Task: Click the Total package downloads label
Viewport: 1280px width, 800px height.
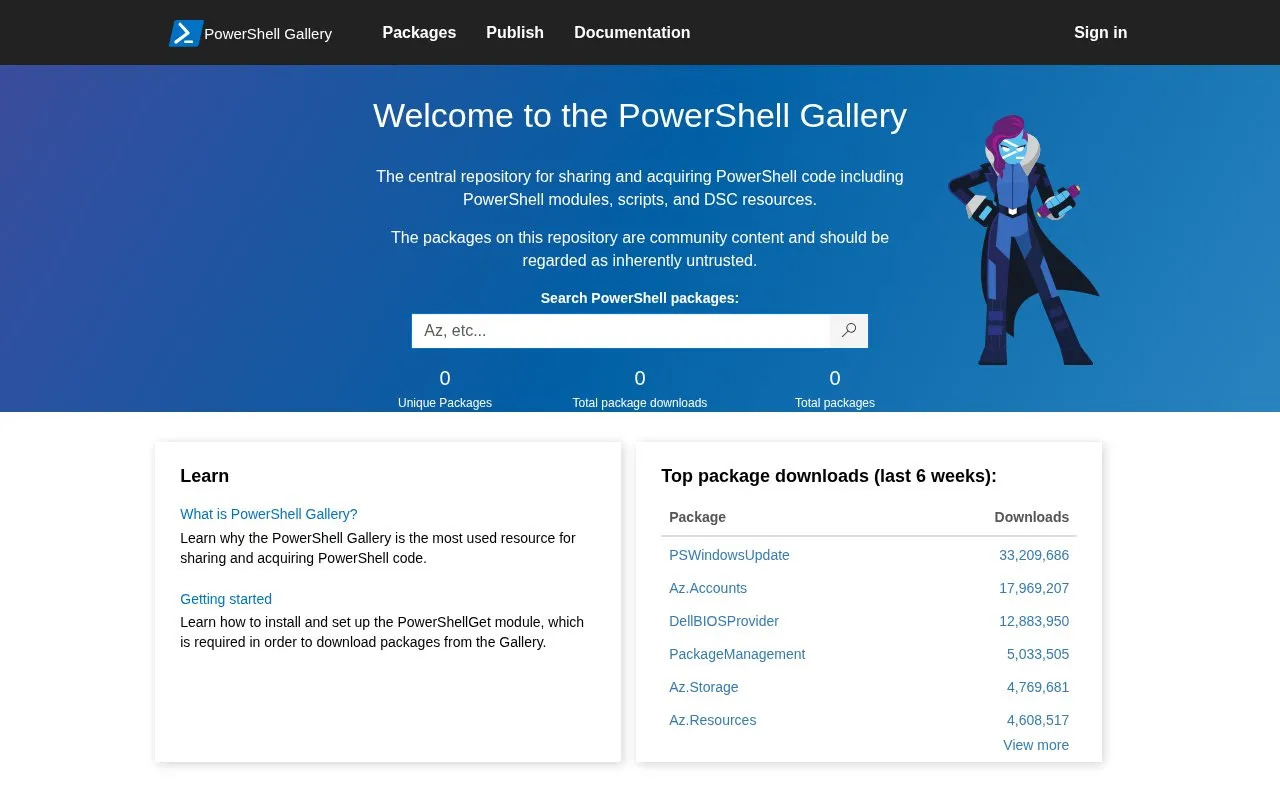Action: point(640,403)
